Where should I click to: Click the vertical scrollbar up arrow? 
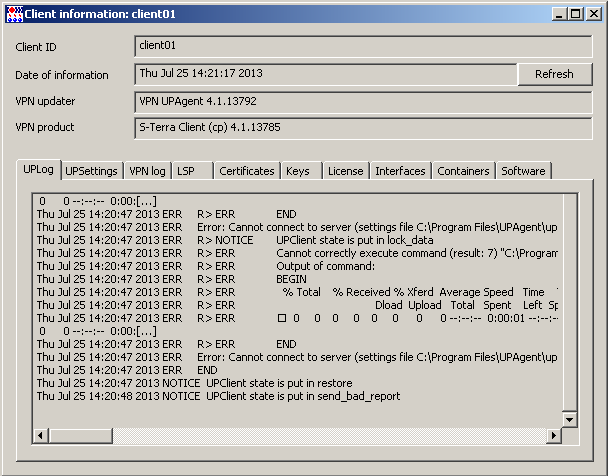point(569,201)
